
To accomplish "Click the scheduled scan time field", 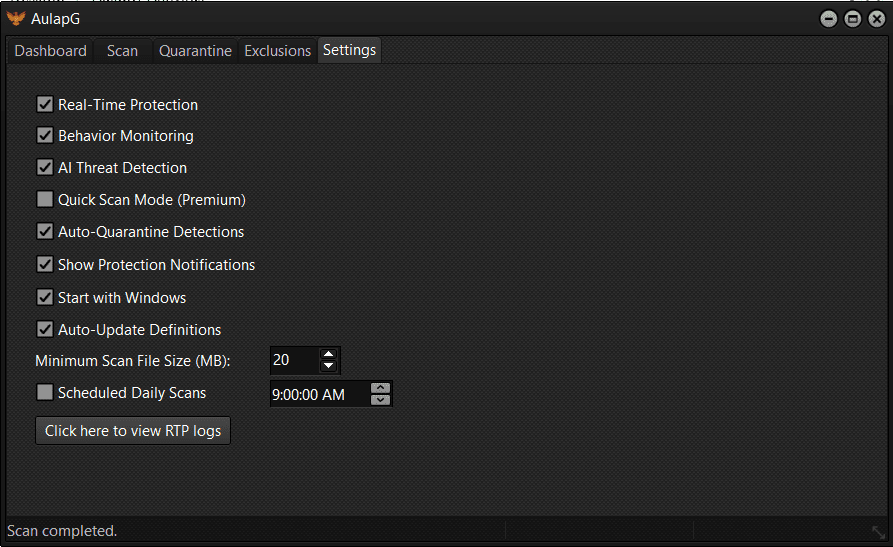I will point(318,394).
